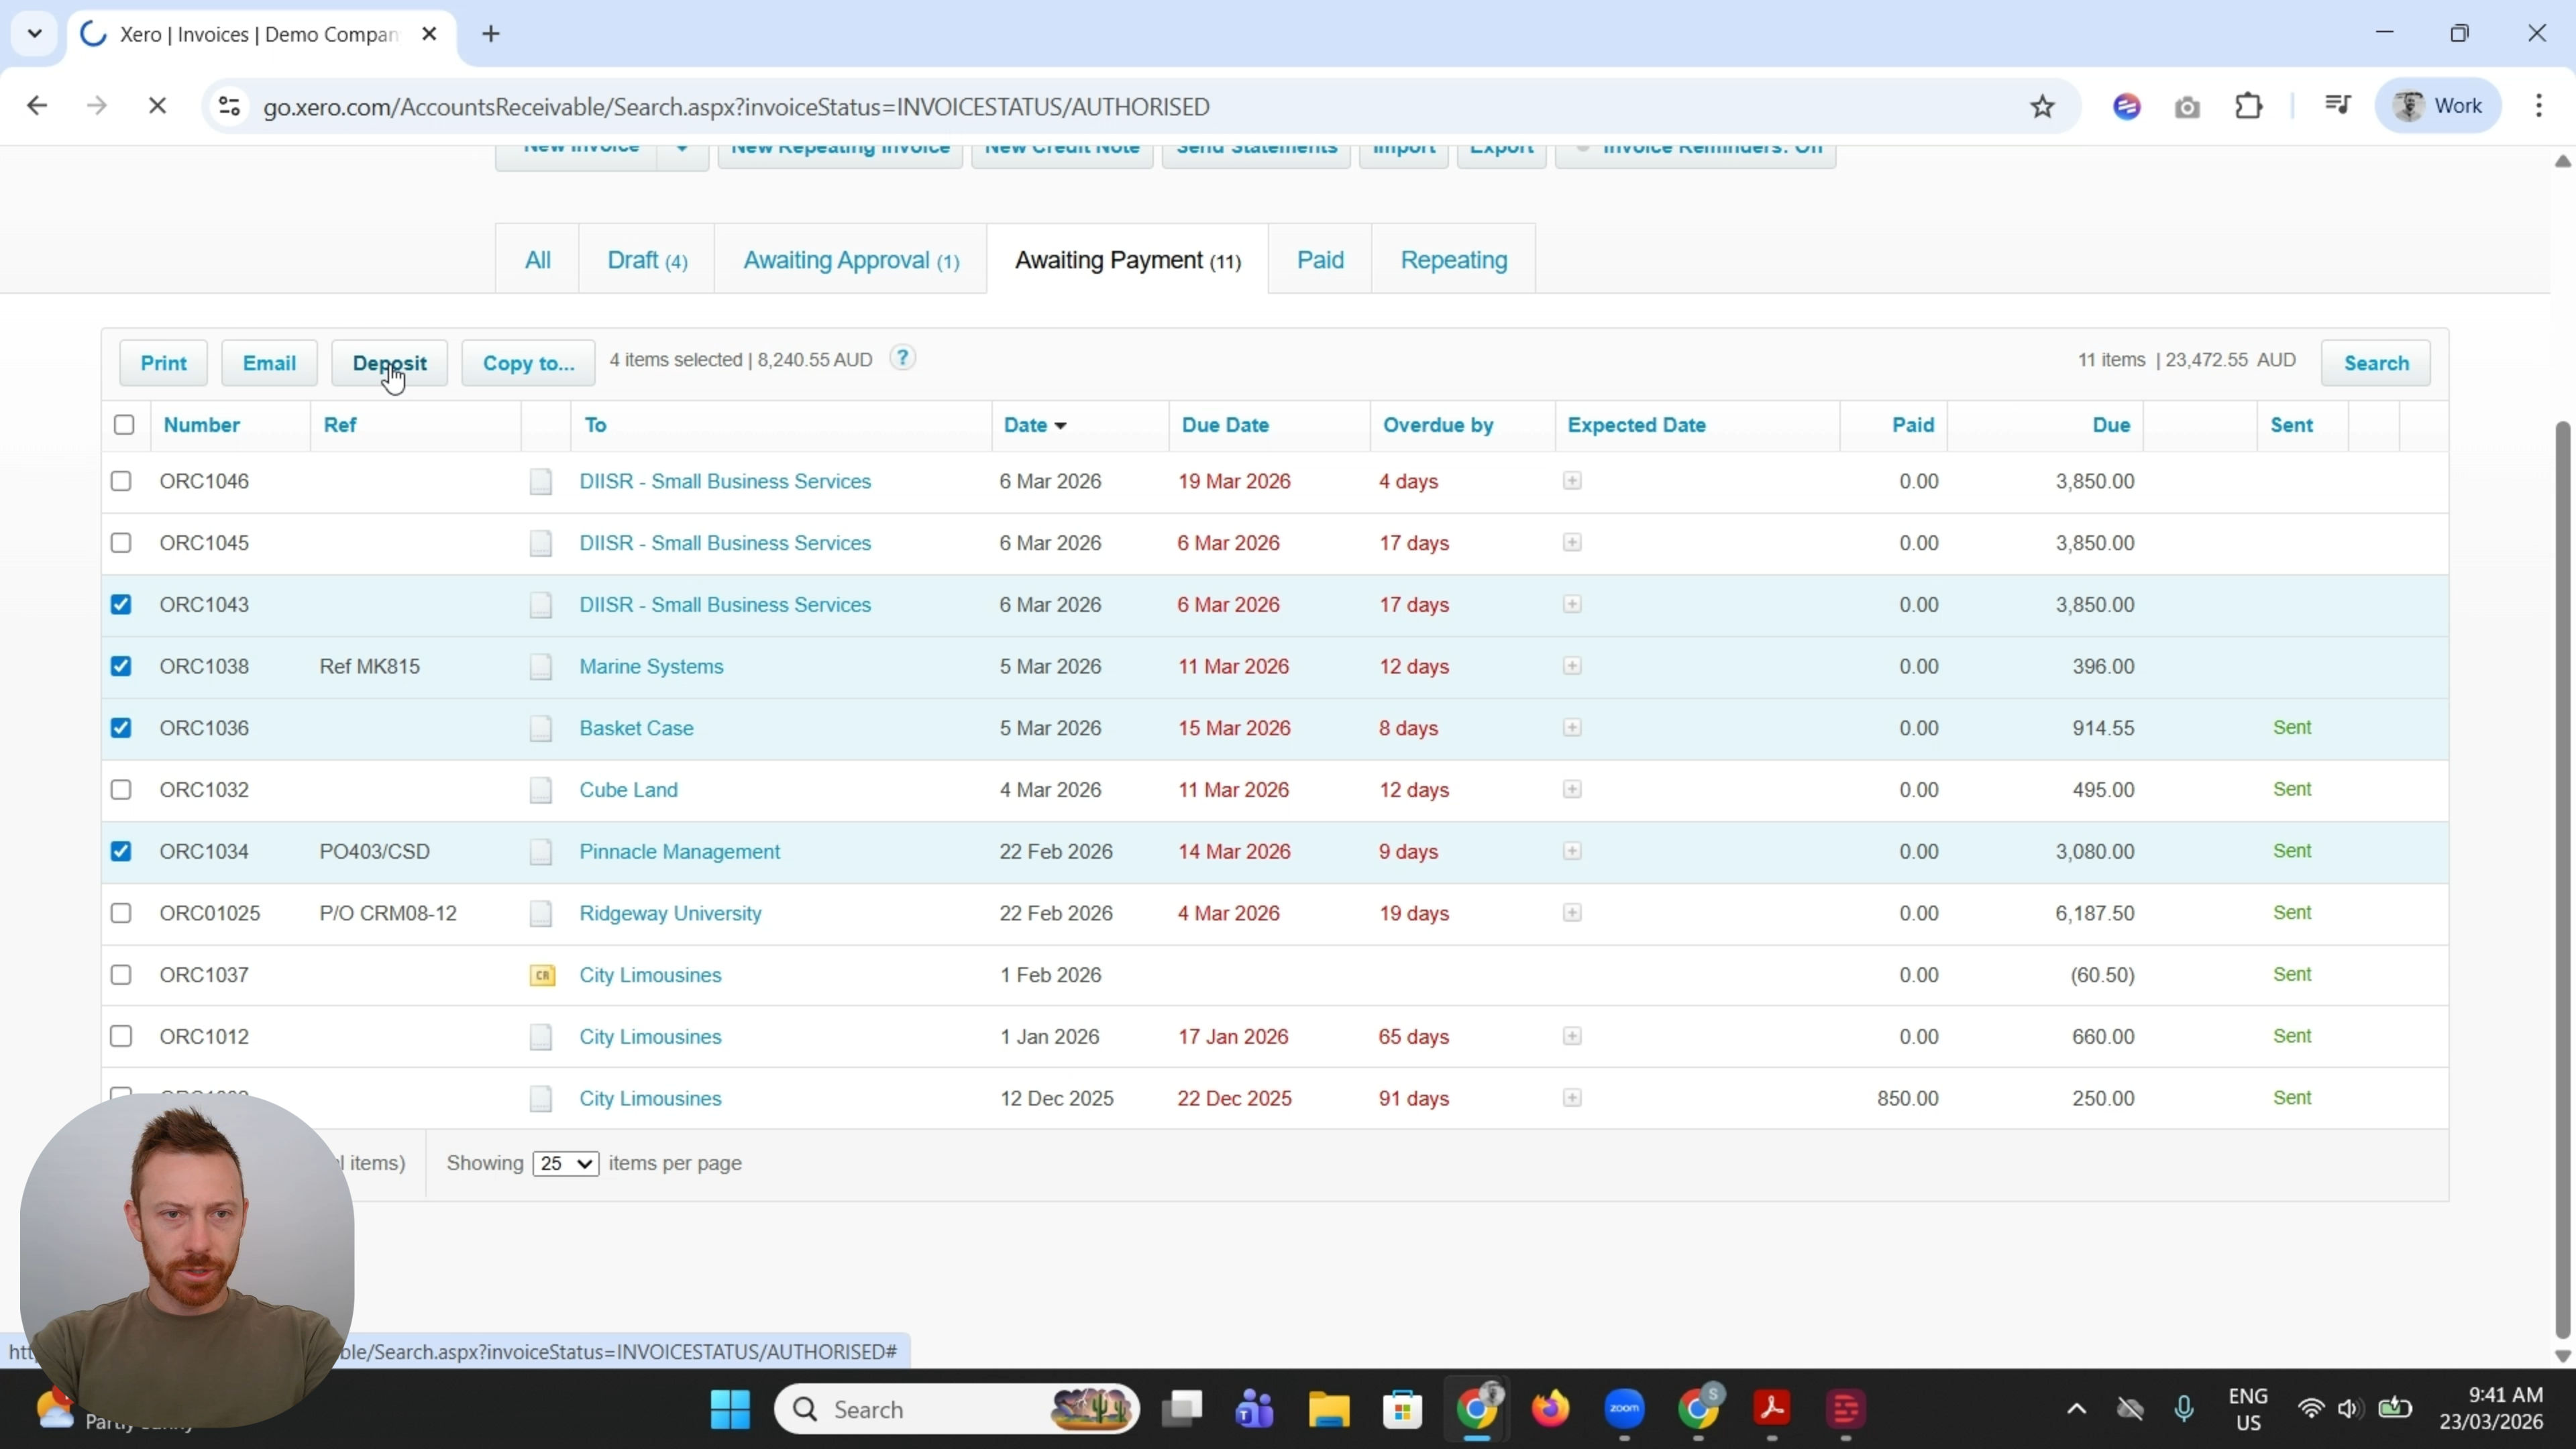This screenshot has width=2576, height=1449.
Task: Check the box for invoice ORC1046
Action: click(121, 481)
